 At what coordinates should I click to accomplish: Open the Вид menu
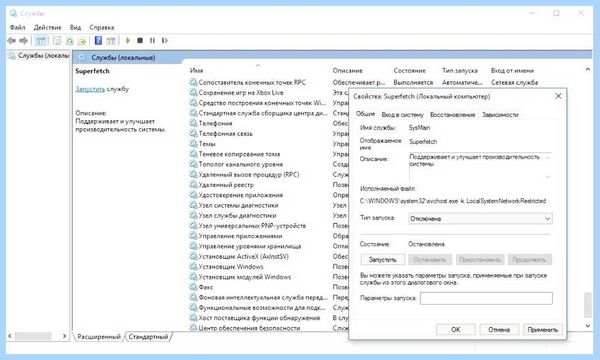tap(75, 28)
